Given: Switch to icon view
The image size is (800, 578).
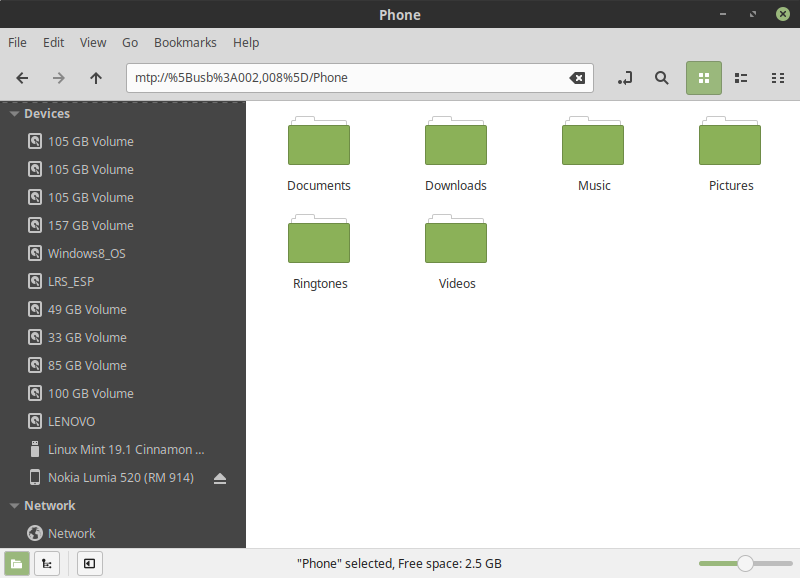Looking at the screenshot, I should click(704, 78).
